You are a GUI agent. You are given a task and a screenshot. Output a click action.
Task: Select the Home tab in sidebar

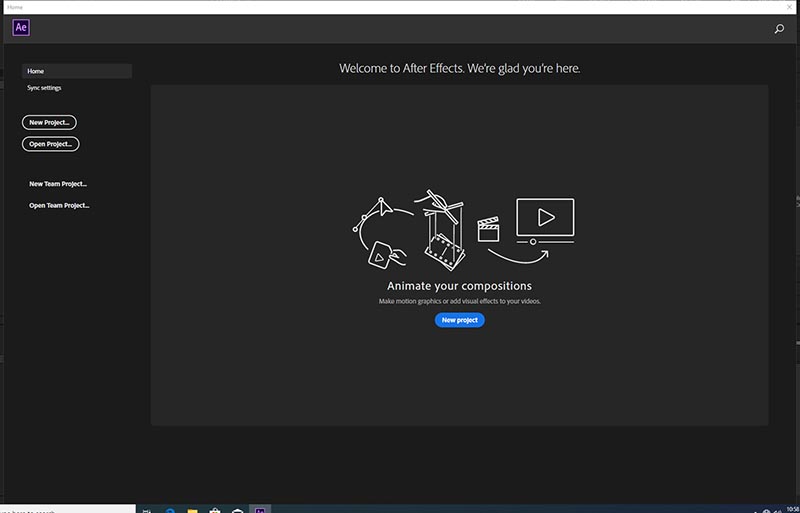(x=77, y=71)
